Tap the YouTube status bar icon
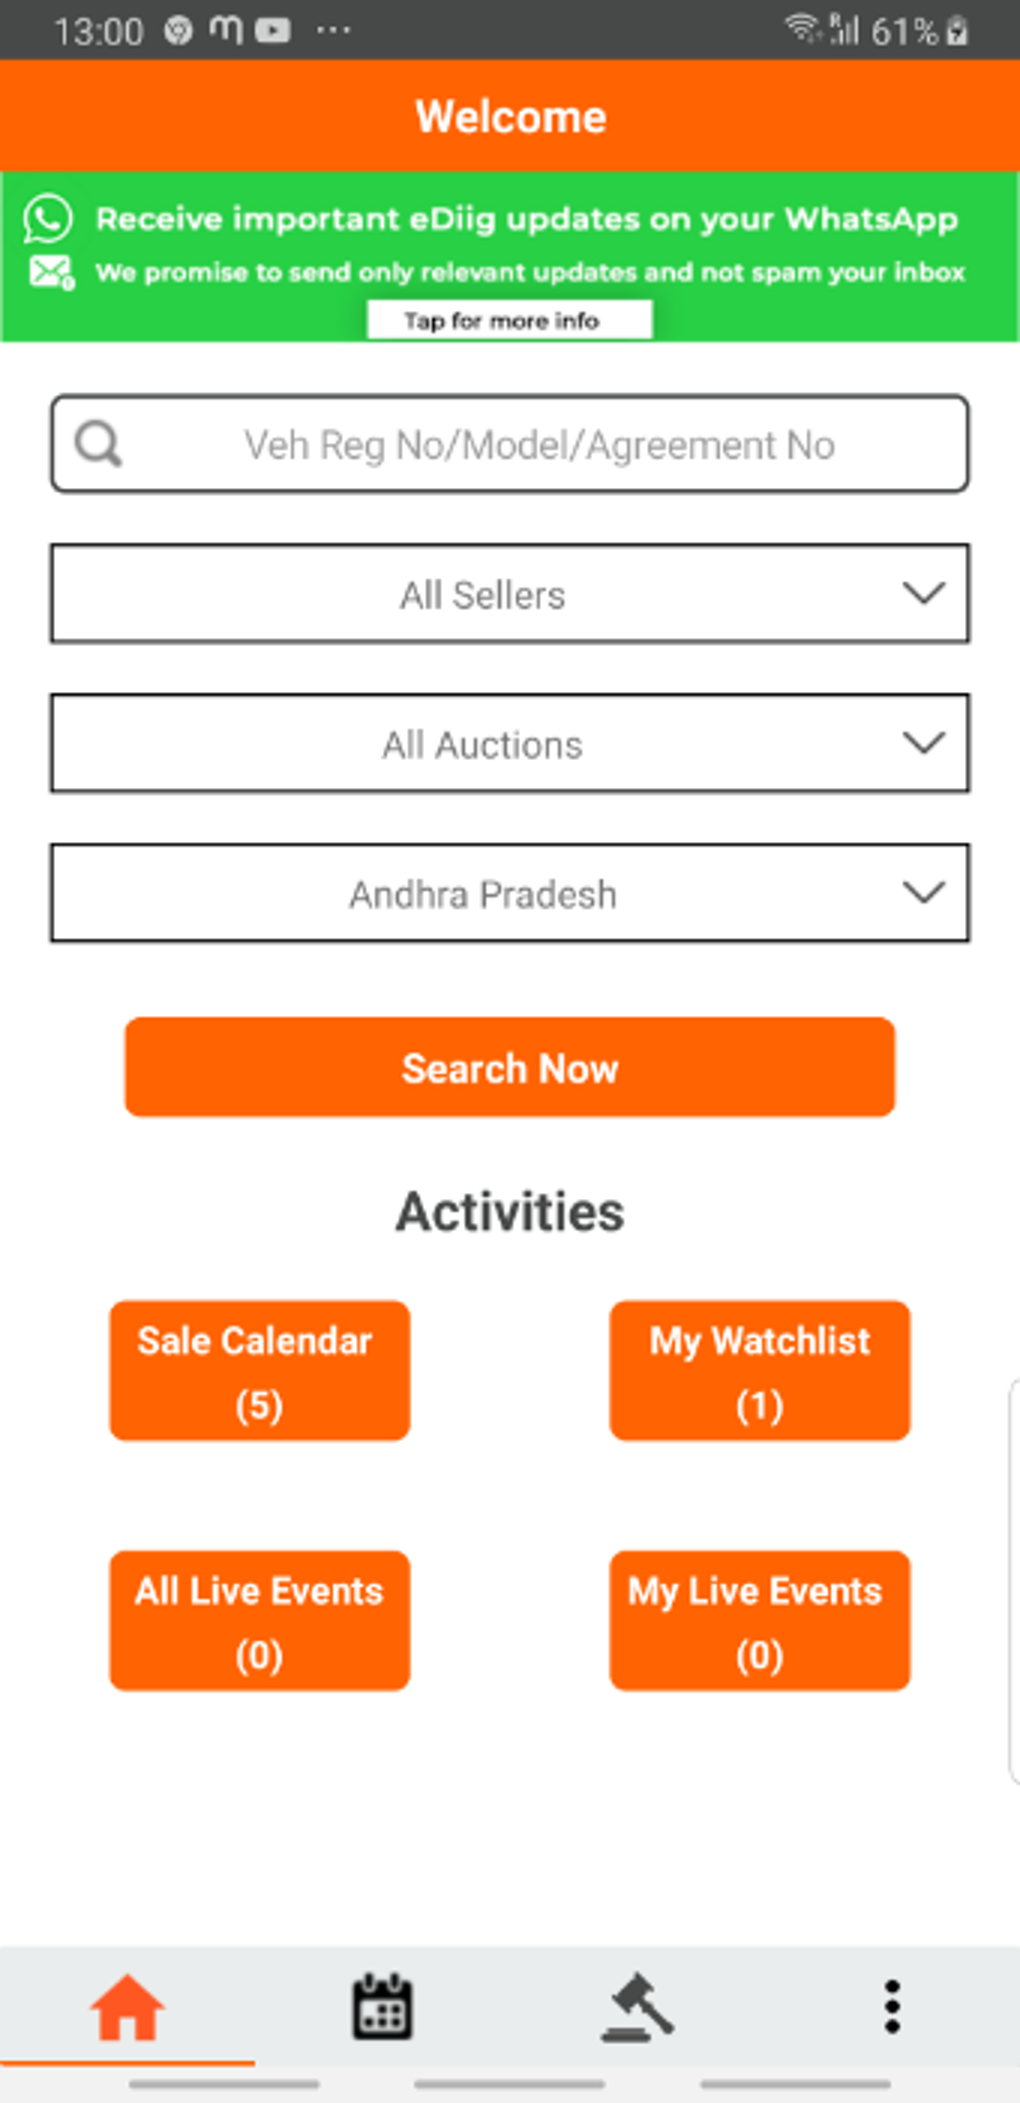 coord(273,31)
